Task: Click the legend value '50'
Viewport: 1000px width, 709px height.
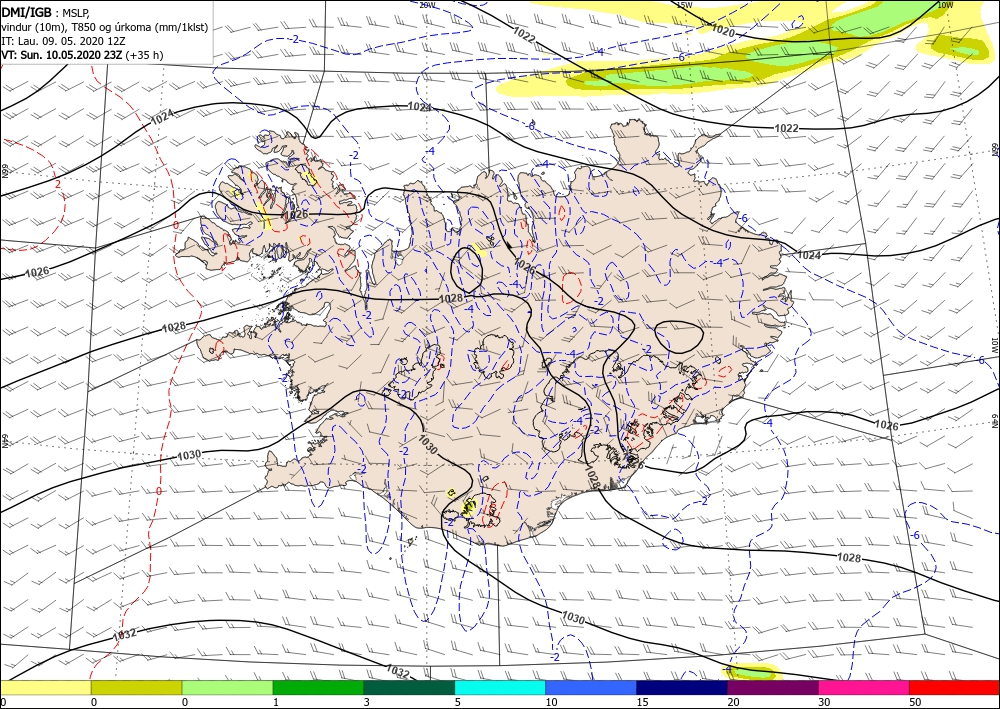Action: [915, 702]
